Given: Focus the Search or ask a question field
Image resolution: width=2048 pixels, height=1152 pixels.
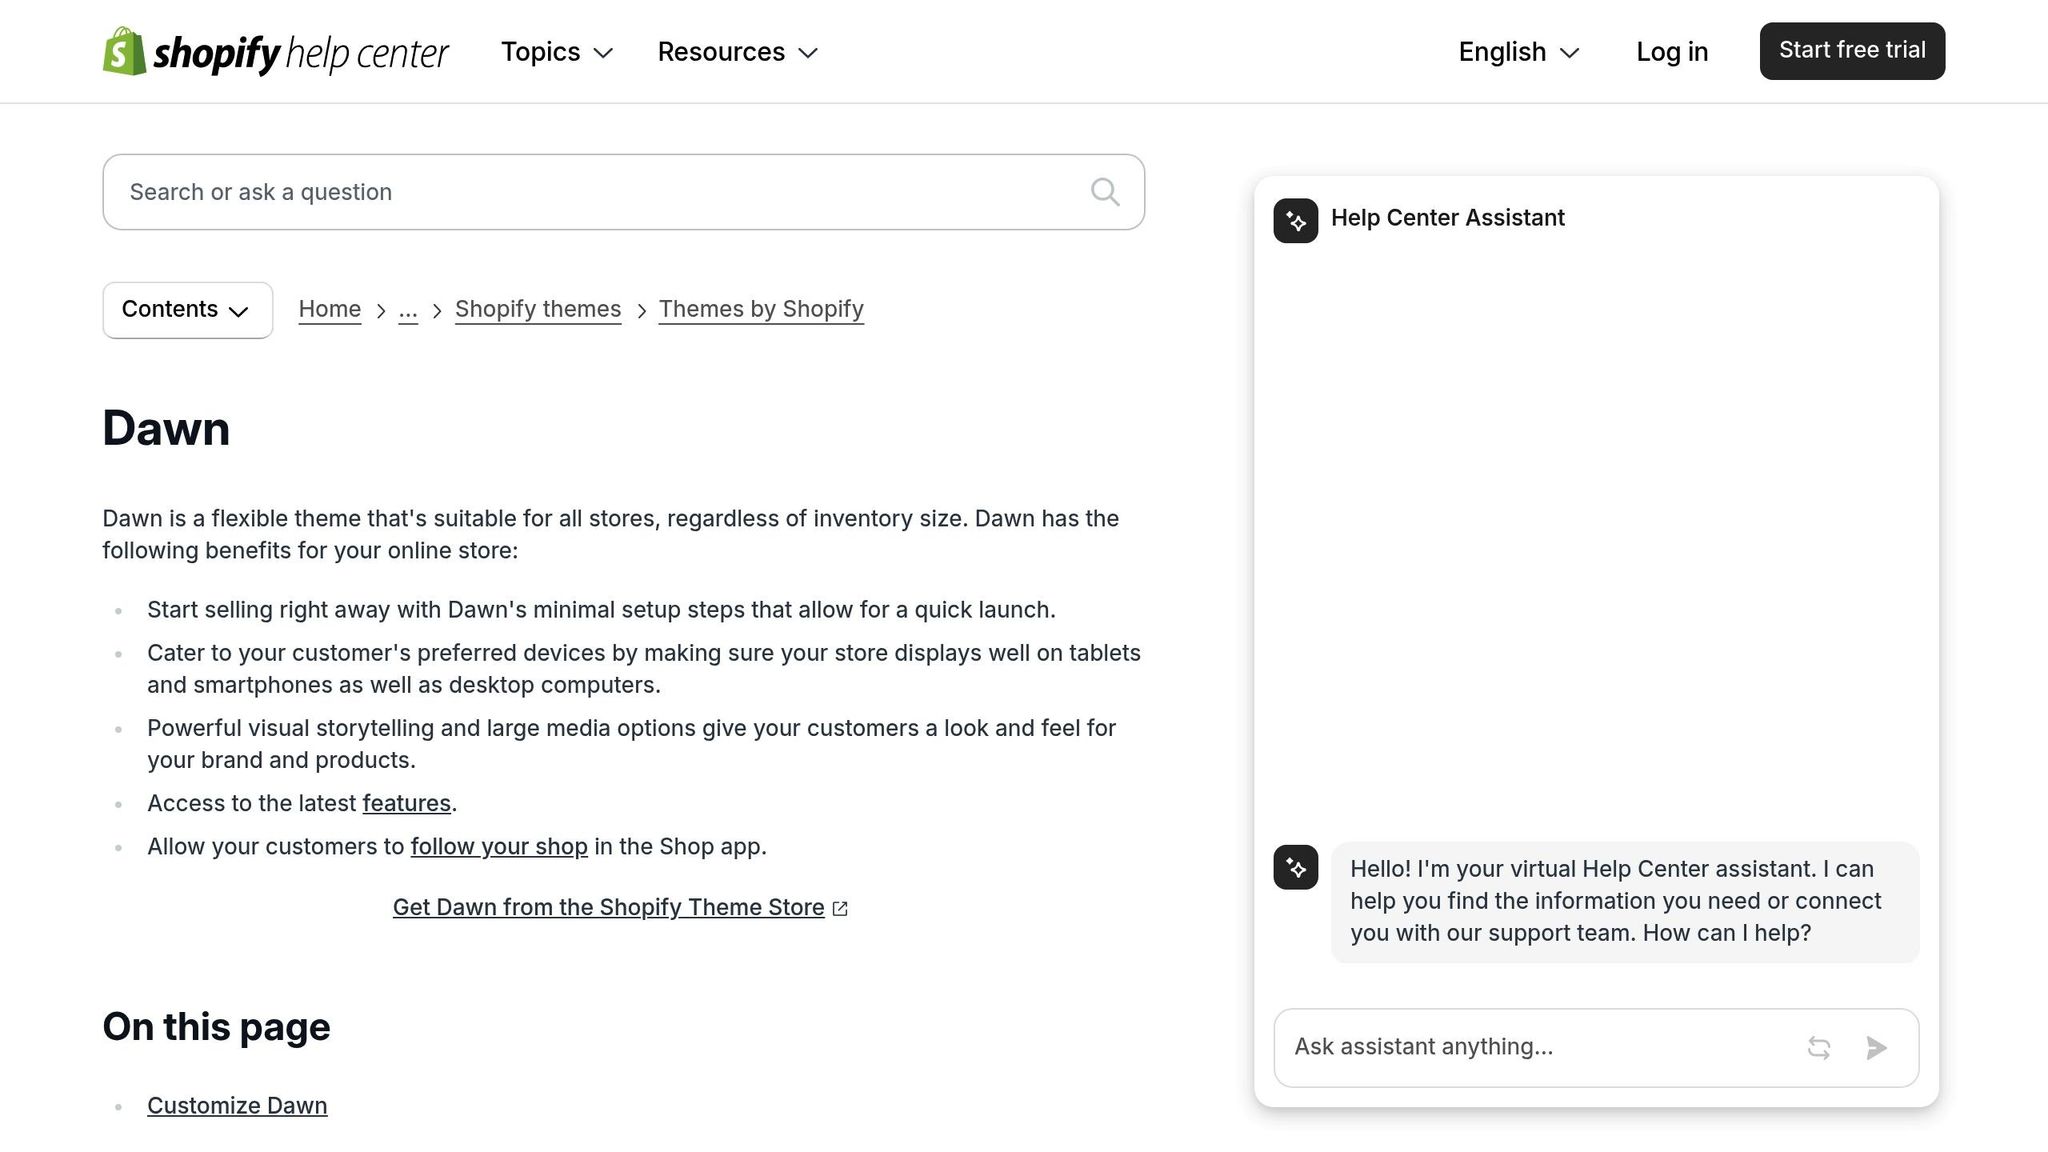Looking at the screenshot, I should click(x=623, y=192).
